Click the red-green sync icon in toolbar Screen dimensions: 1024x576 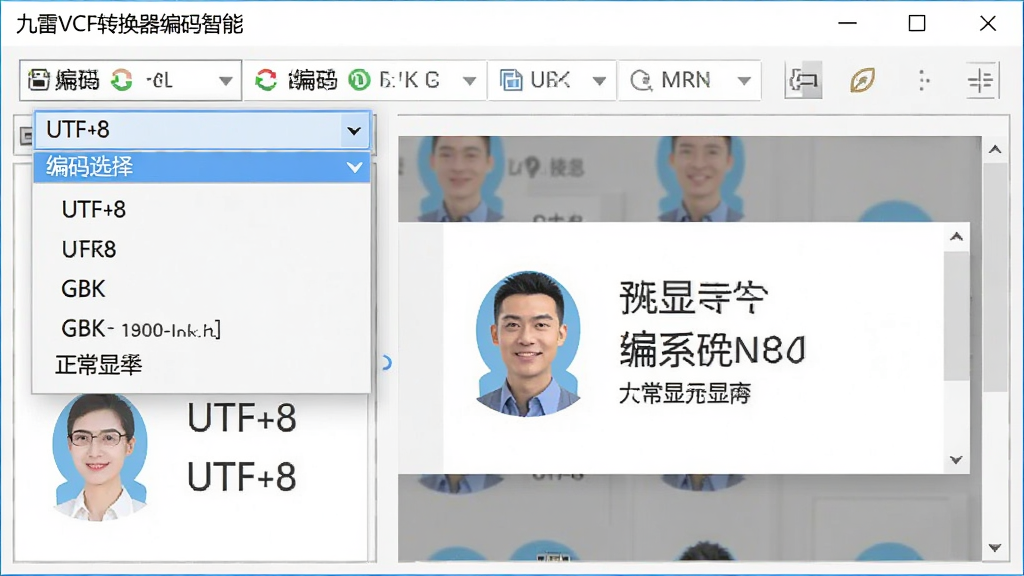tap(266, 80)
